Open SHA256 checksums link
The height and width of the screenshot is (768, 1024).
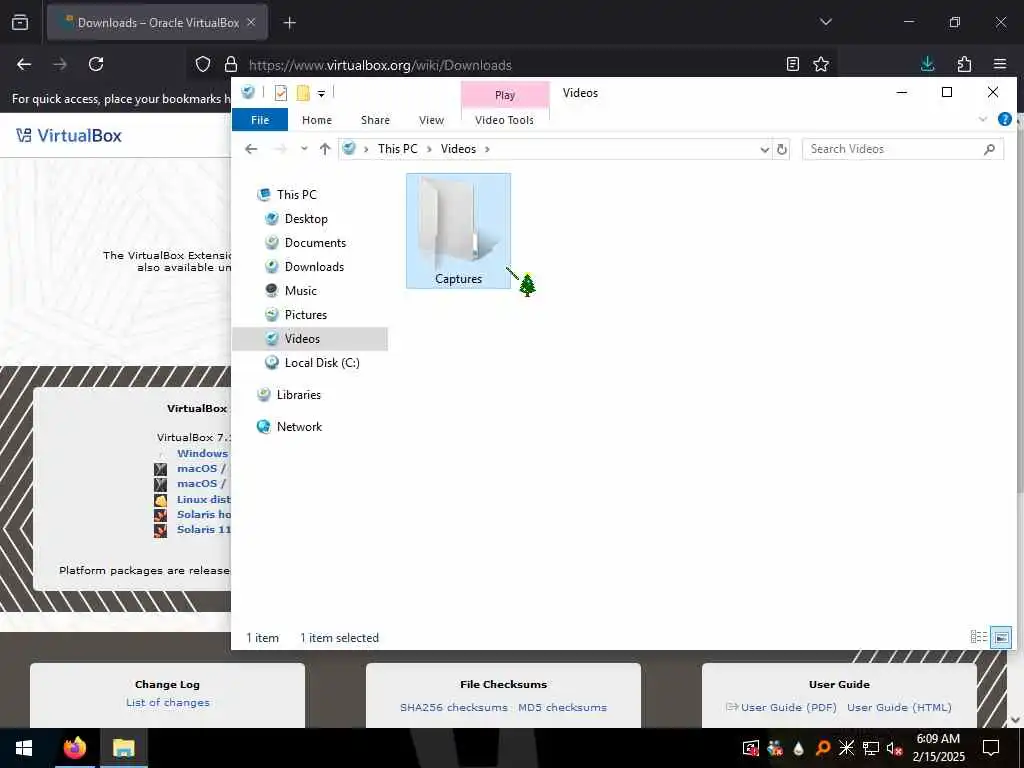pos(453,707)
